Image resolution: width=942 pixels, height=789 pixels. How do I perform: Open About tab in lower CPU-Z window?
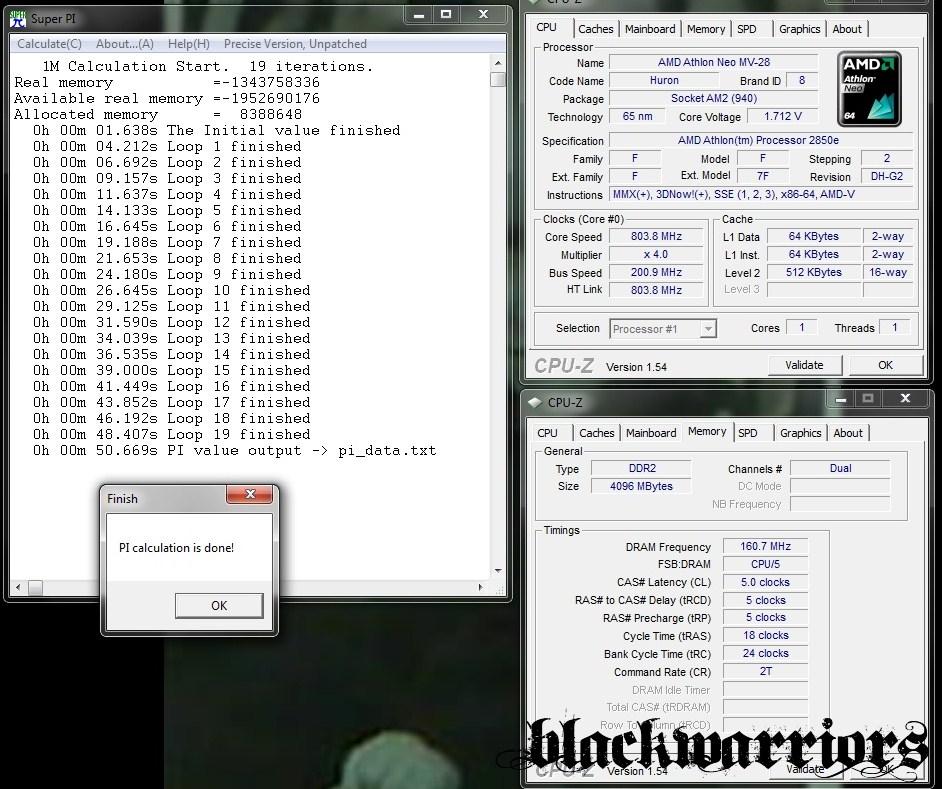click(848, 433)
